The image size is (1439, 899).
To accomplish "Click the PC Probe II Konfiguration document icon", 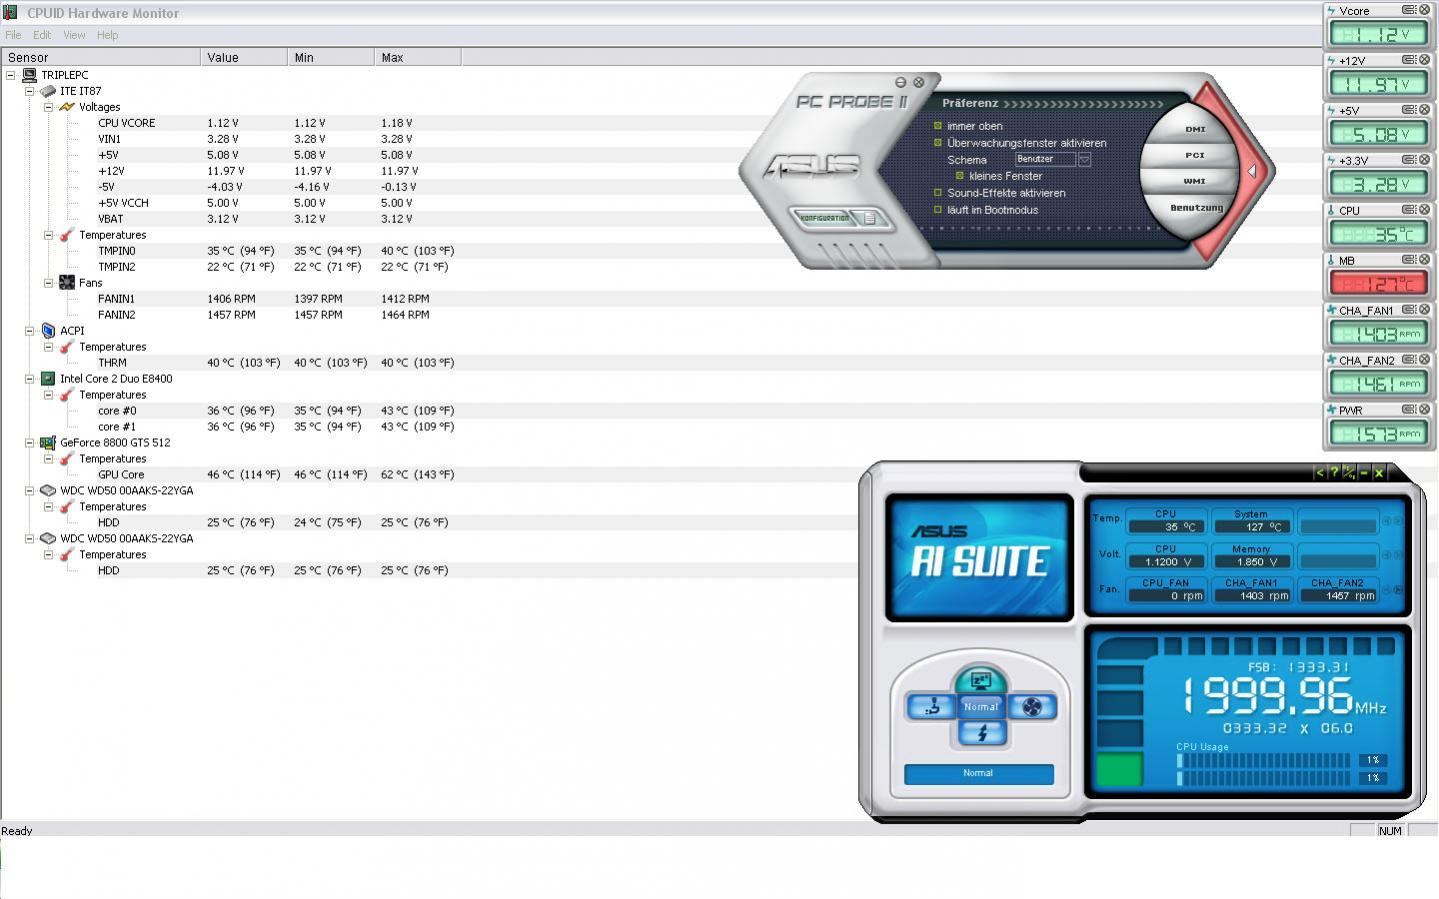I will (870, 218).
